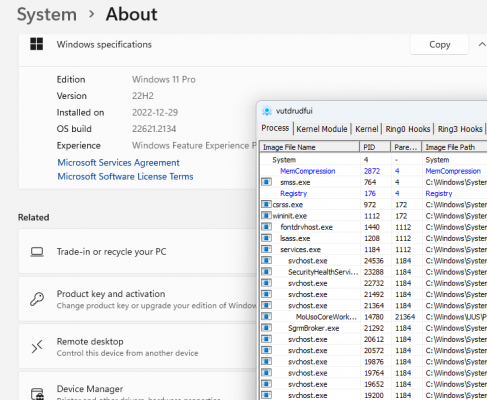Viewport: 487px width, 400px height.
Task: Click the process icon of lsass.exe
Action: tap(266, 238)
